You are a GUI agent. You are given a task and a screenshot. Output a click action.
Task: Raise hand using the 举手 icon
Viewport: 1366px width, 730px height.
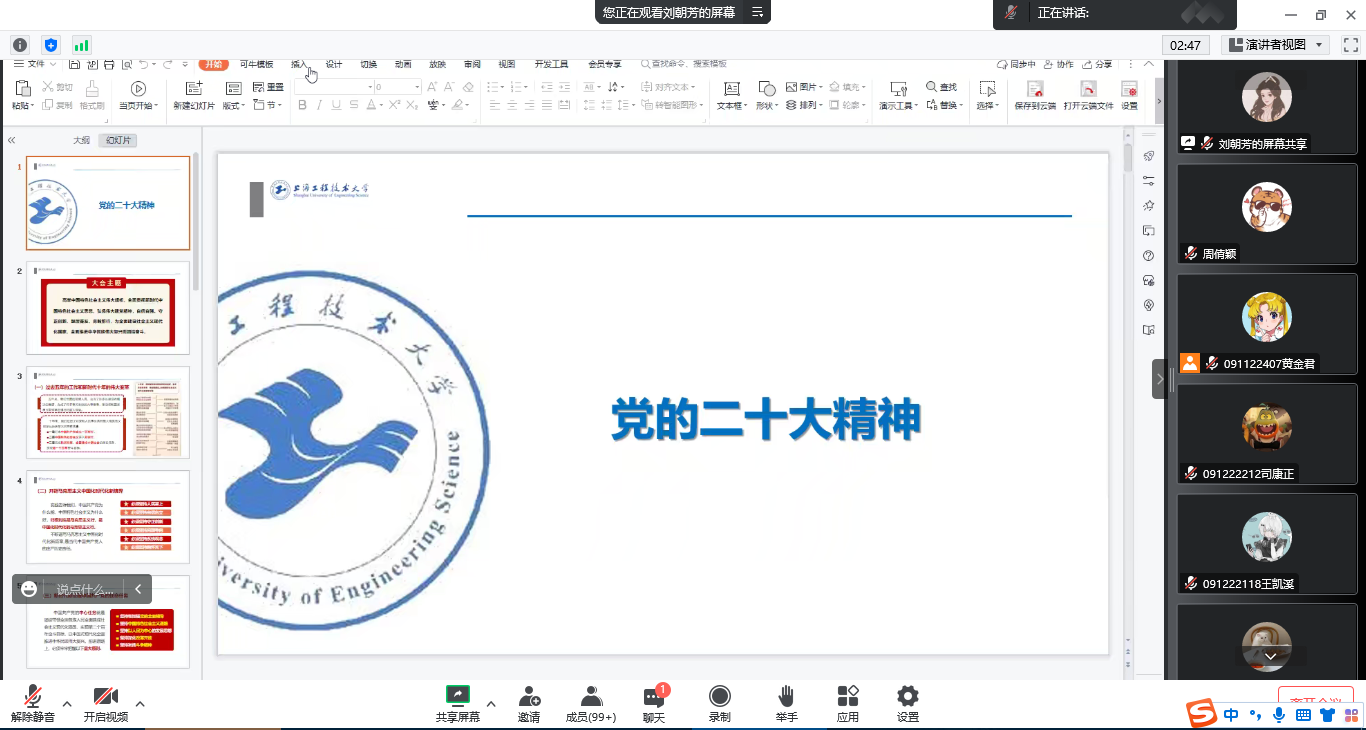click(x=786, y=696)
